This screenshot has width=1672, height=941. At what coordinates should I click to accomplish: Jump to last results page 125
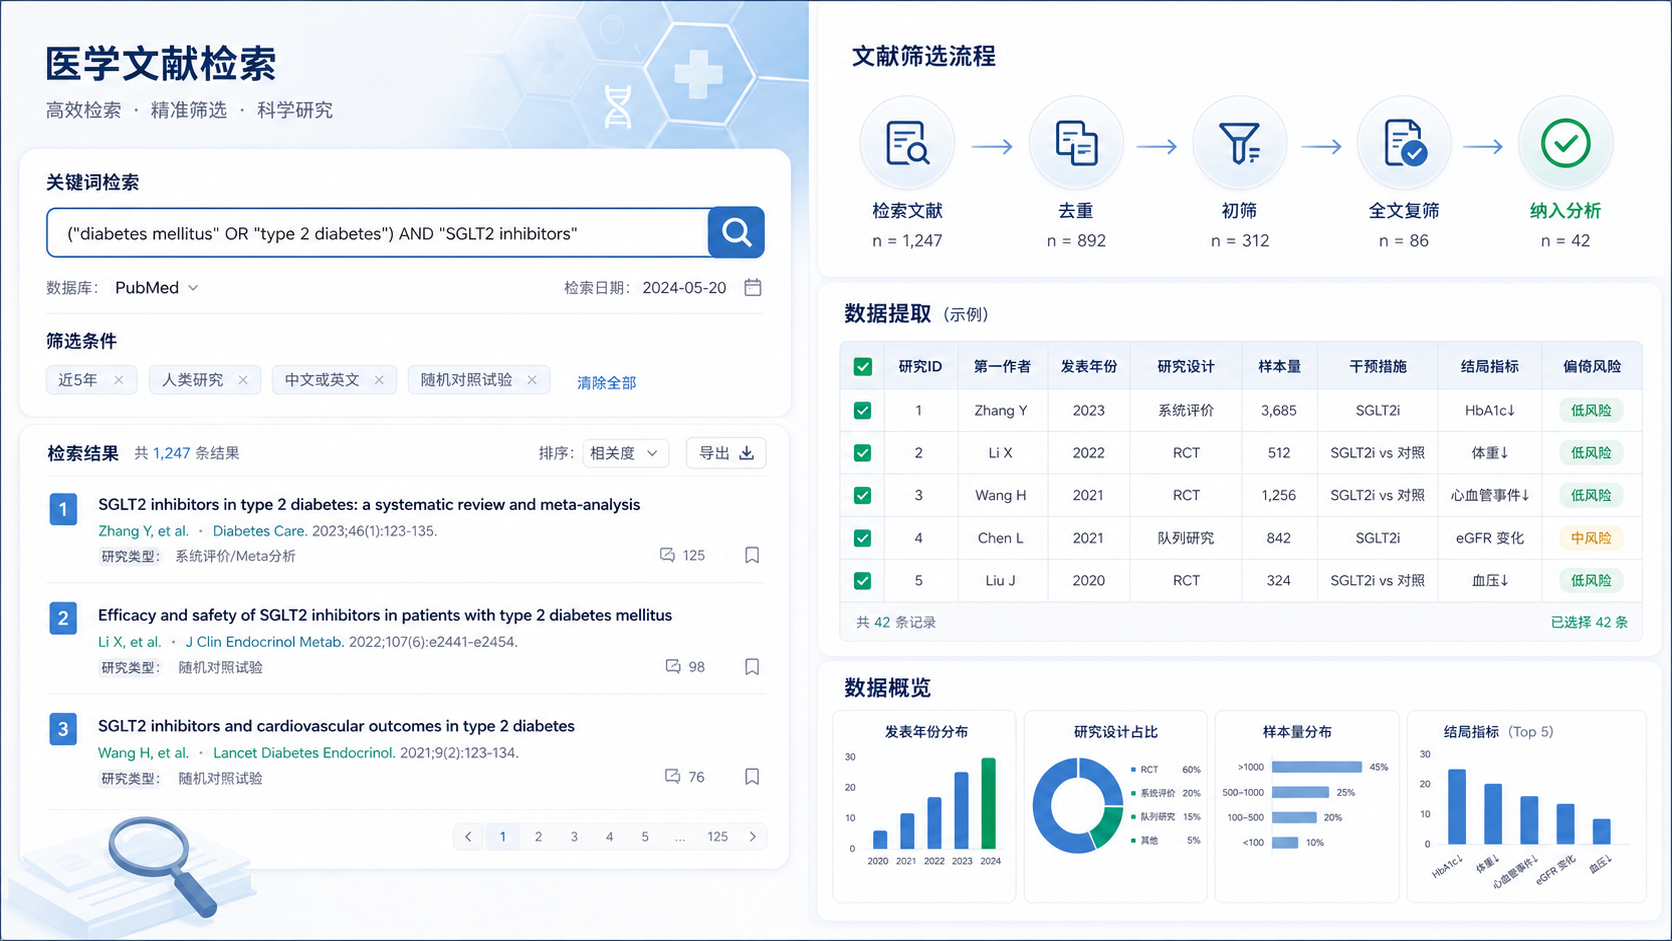(717, 837)
